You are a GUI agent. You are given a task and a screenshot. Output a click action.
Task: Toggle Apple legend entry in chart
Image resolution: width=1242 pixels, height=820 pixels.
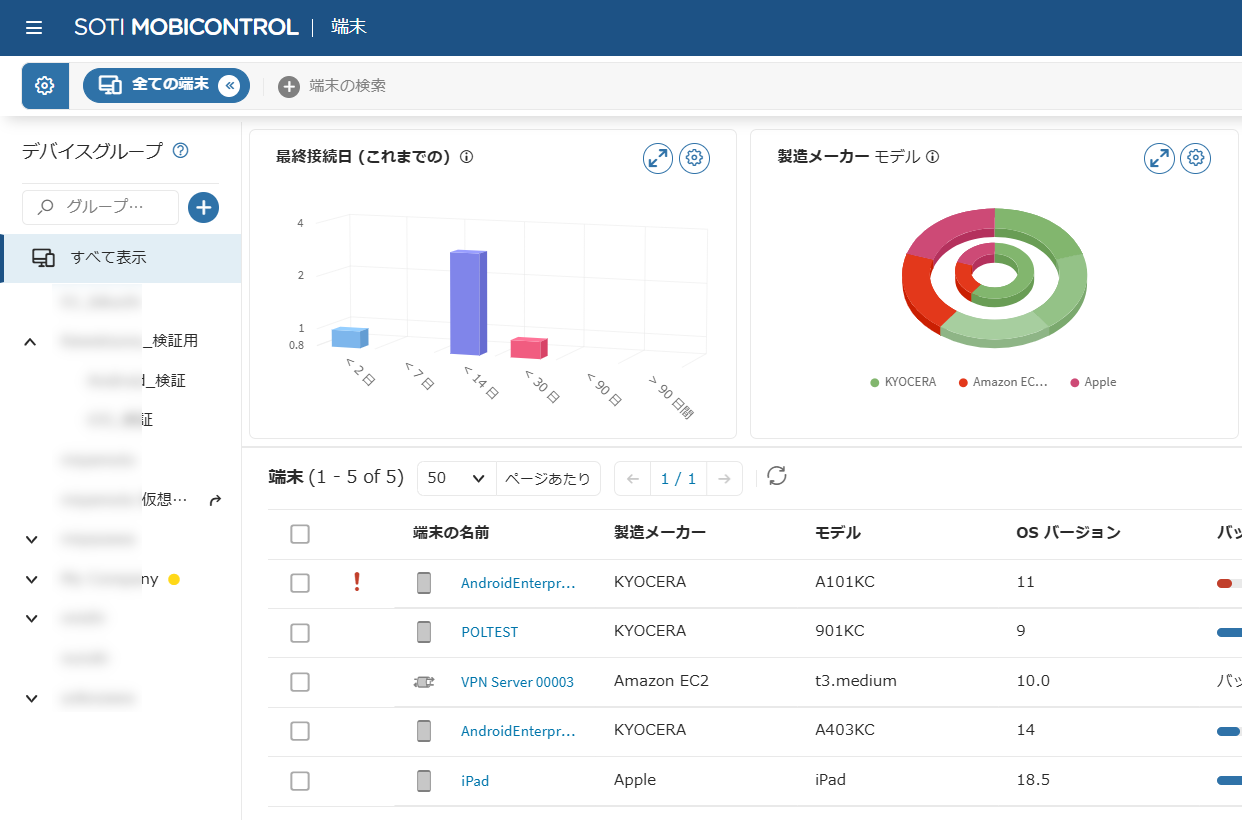pos(1093,382)
